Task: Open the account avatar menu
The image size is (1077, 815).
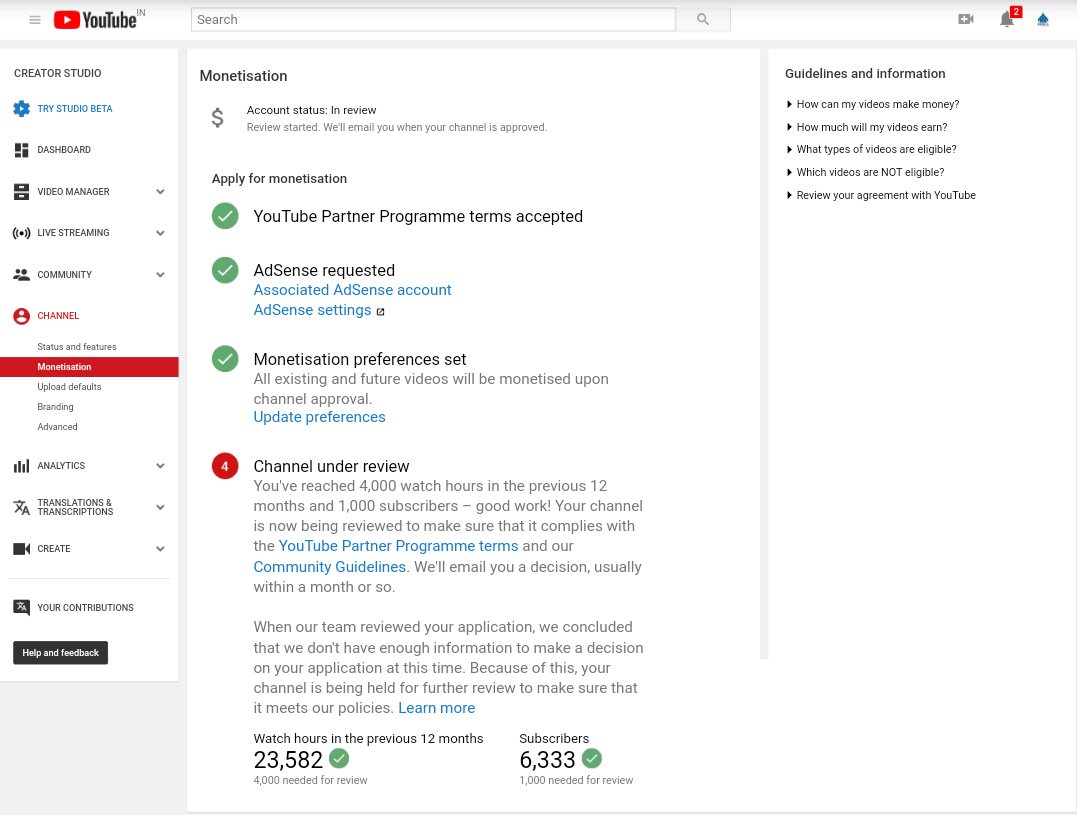Action: coord(1043,19)
